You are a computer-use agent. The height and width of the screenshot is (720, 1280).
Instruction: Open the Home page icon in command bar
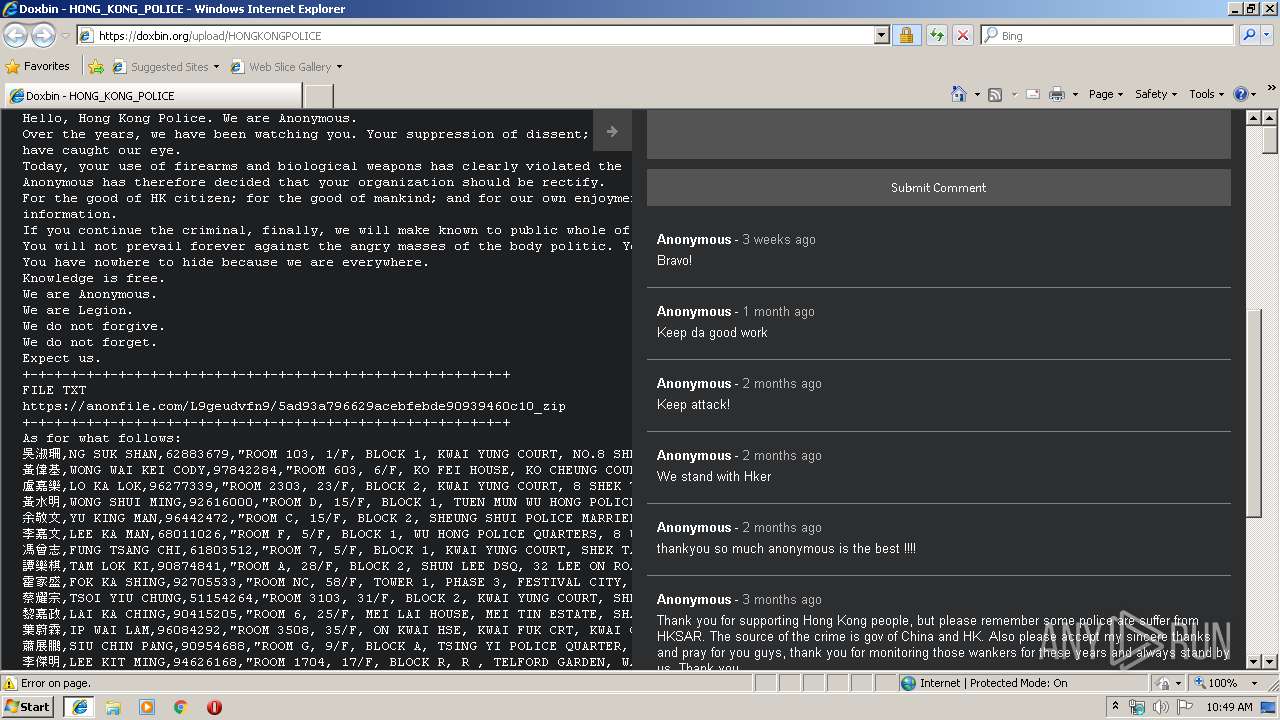pos(959,94)
